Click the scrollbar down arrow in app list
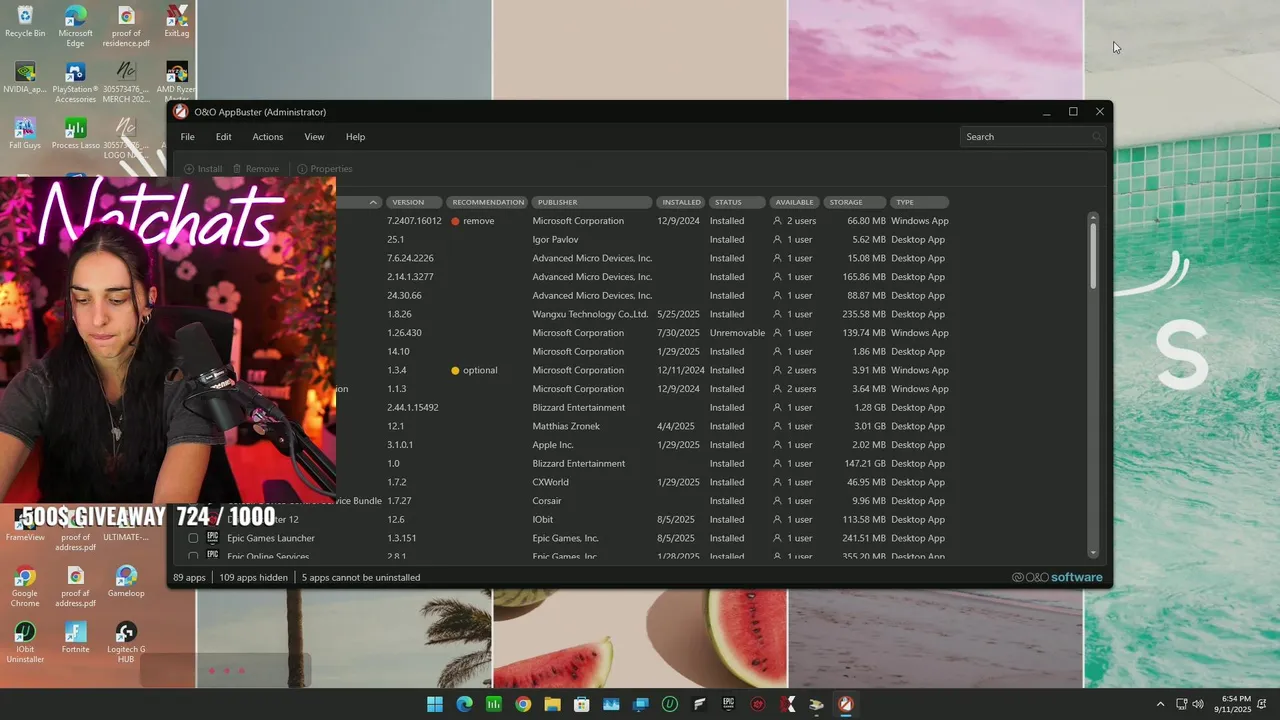1280x720 pixels. click(x=1093, y=553)
